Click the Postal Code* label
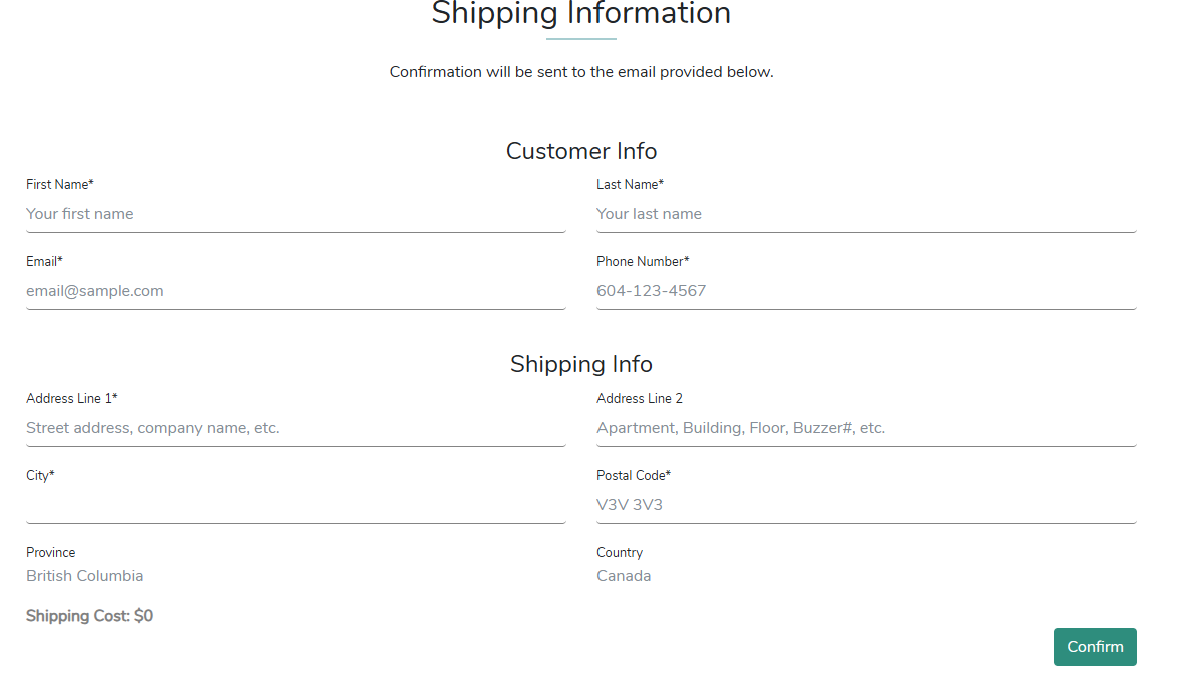Image resolution: width=1198 pixels, height=686 pixels. (x=633, y=476)
